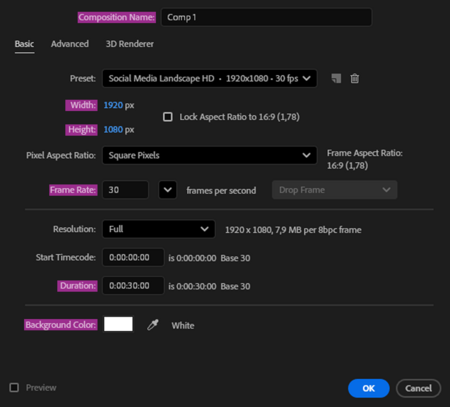
Task: Open the Drop Frame dropdown
Action: [335, 190]
